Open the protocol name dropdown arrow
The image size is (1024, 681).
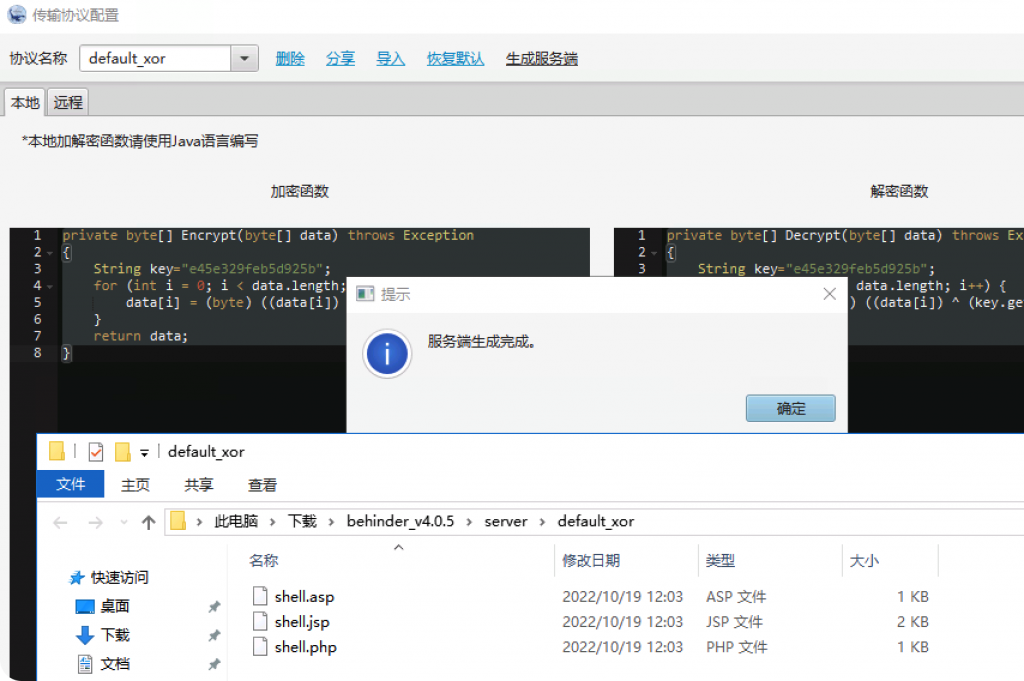click(244, 58)
